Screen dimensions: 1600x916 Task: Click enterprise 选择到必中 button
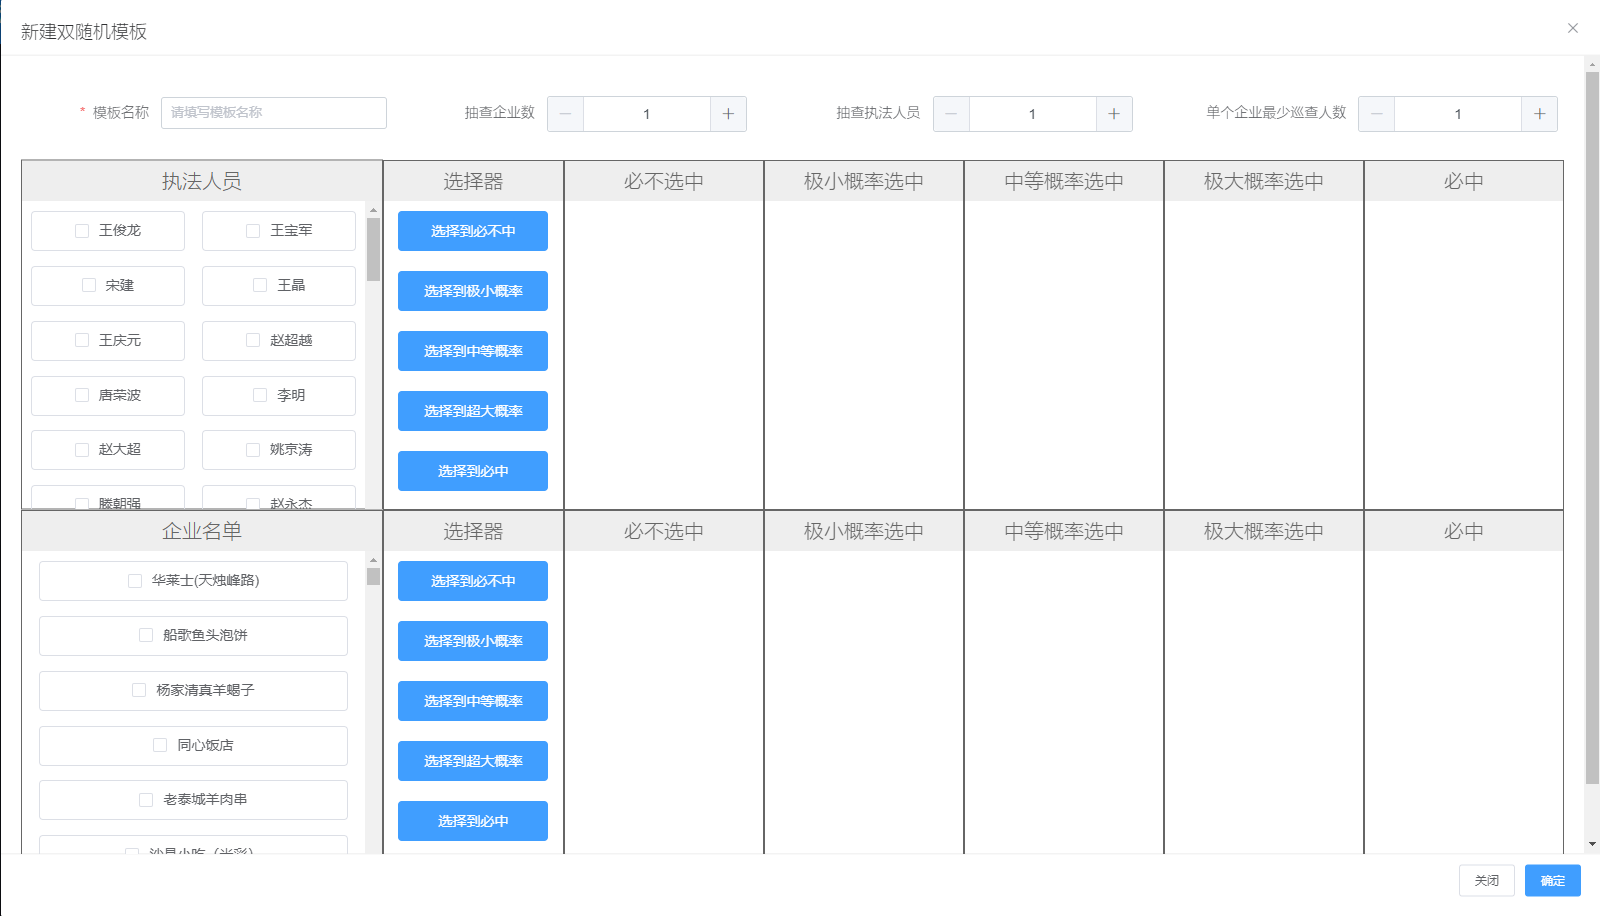[473, 821]
